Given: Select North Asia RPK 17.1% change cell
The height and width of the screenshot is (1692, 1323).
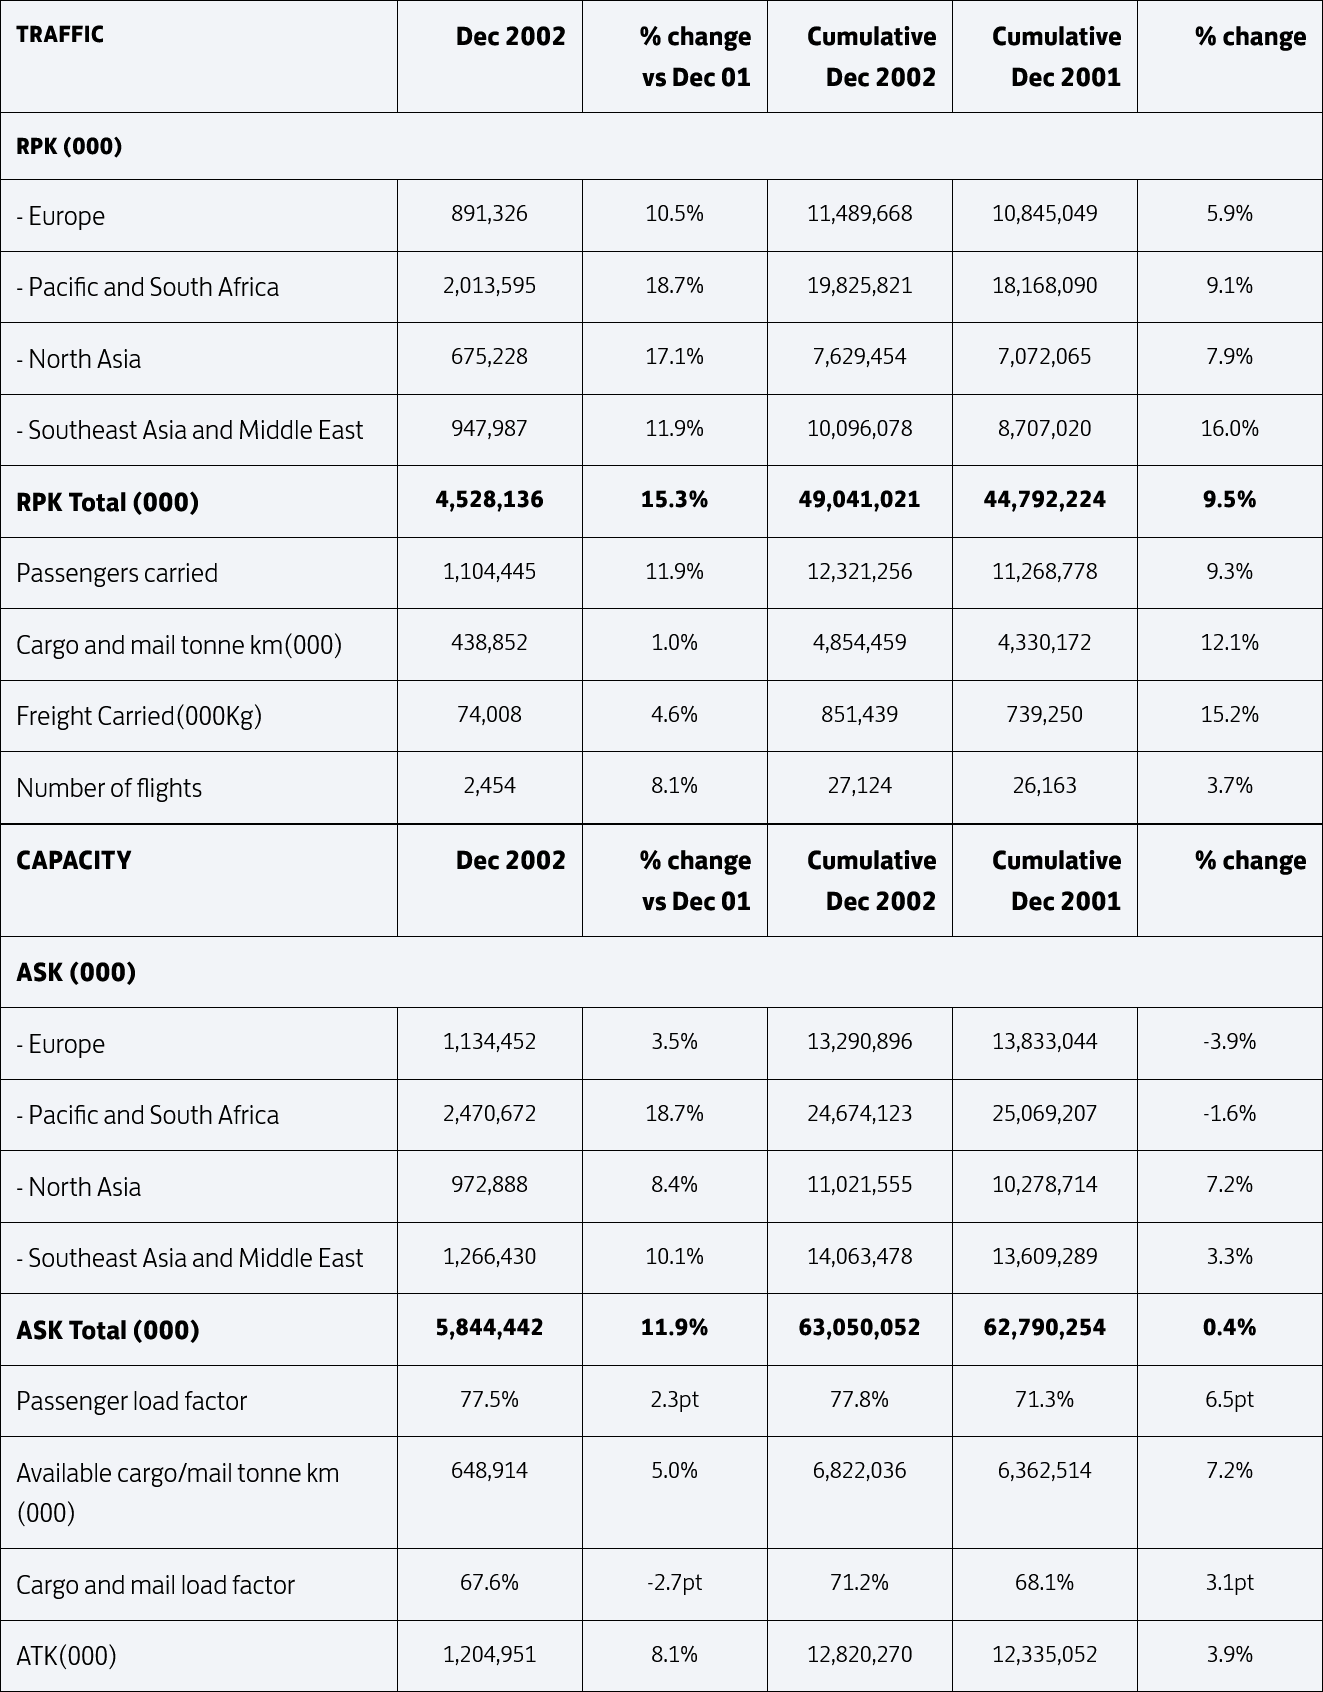Looking at the screenshot, I should [x=675, y=357].
